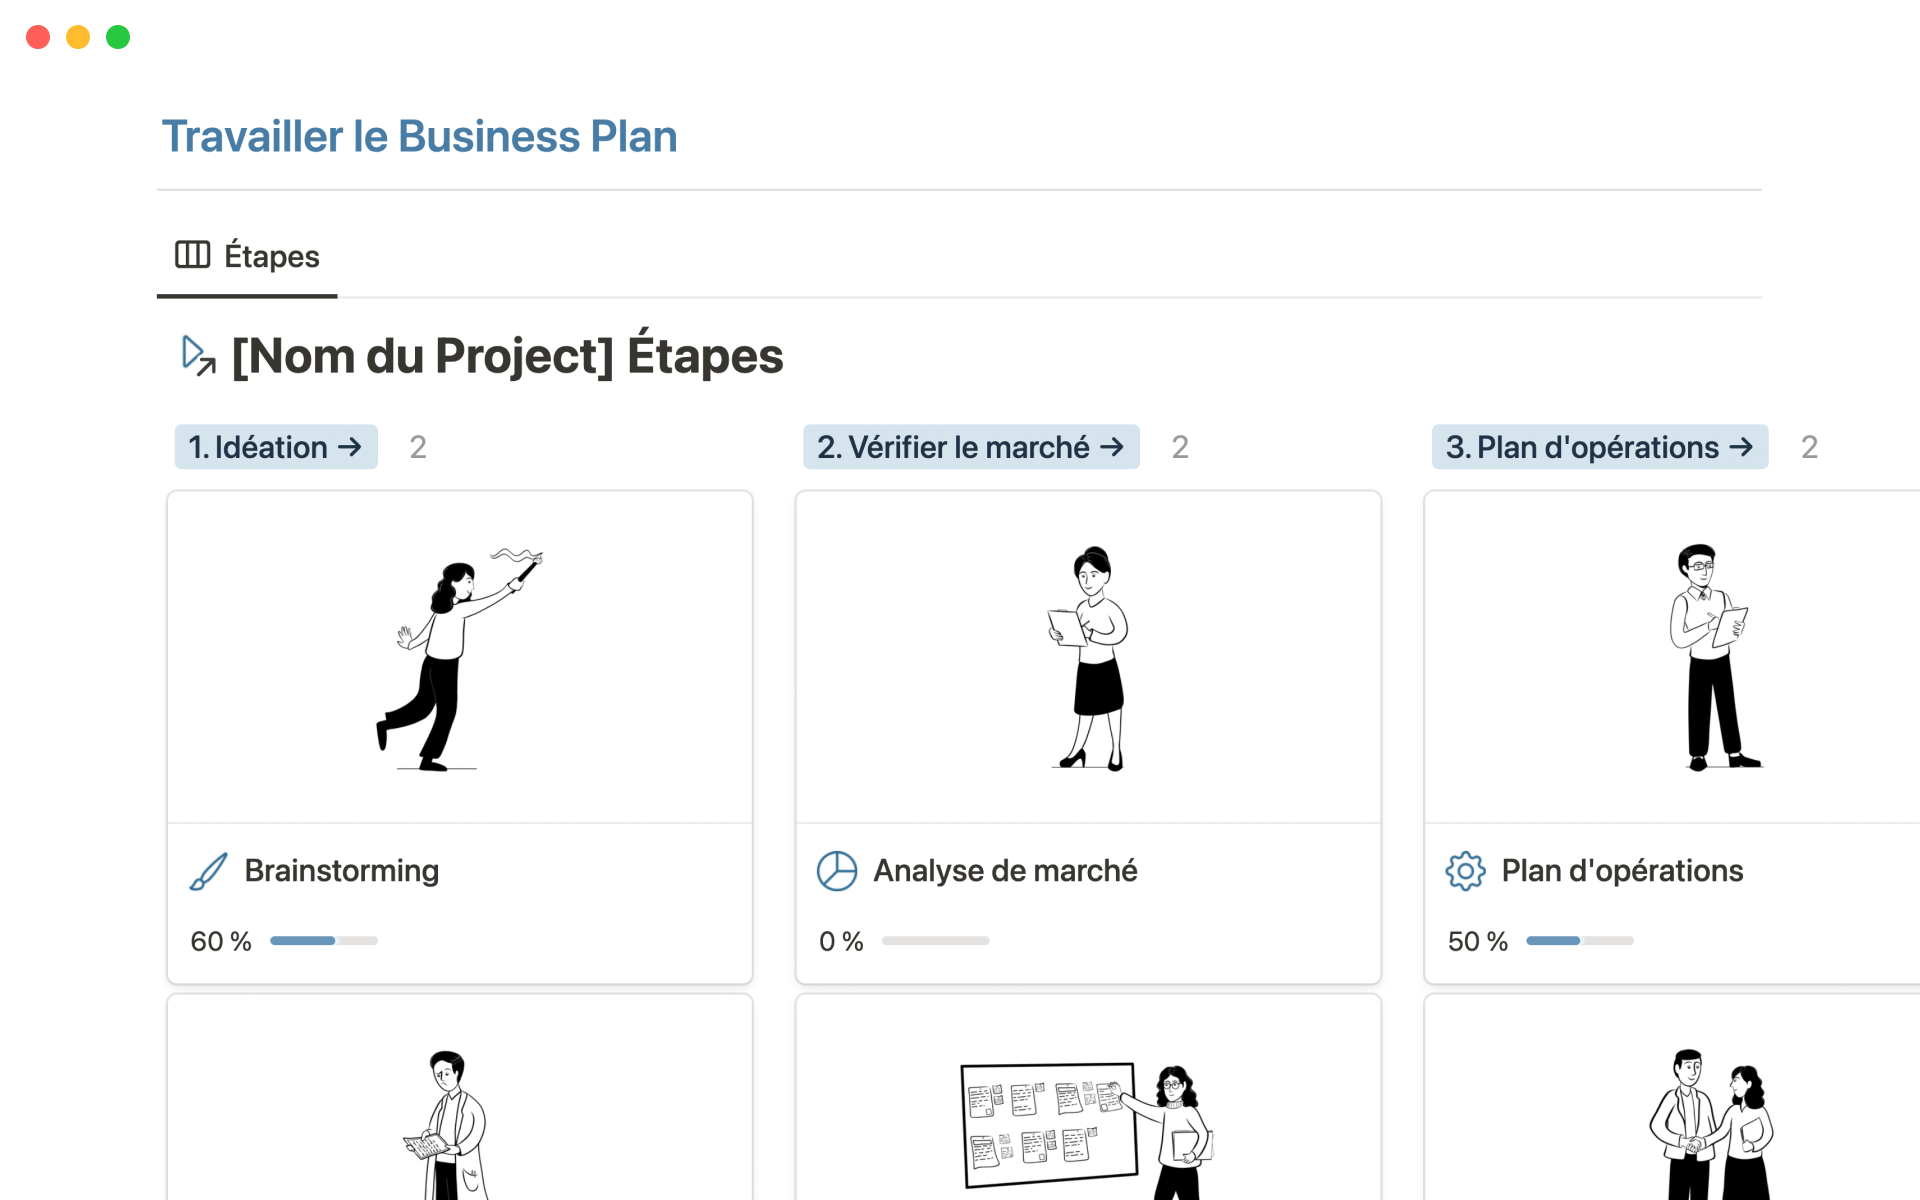Open the 2. Vérifier le marché group header

coord(955,447)
